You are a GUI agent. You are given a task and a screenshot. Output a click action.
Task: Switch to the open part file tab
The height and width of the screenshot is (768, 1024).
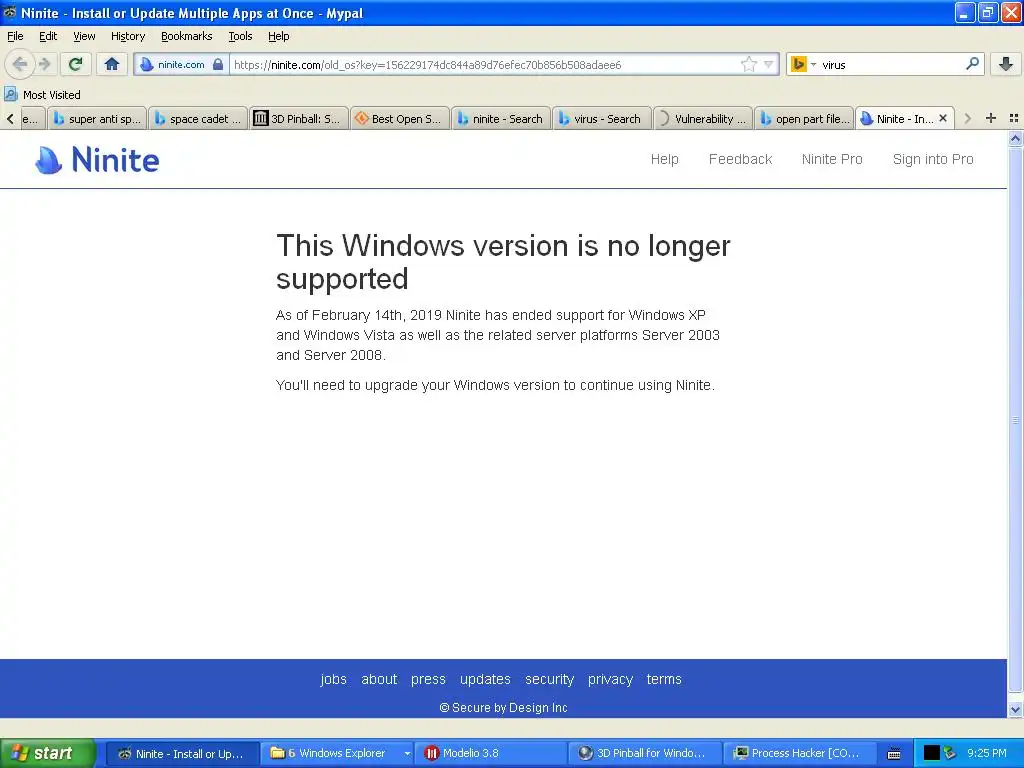click(x=804, y=118)
